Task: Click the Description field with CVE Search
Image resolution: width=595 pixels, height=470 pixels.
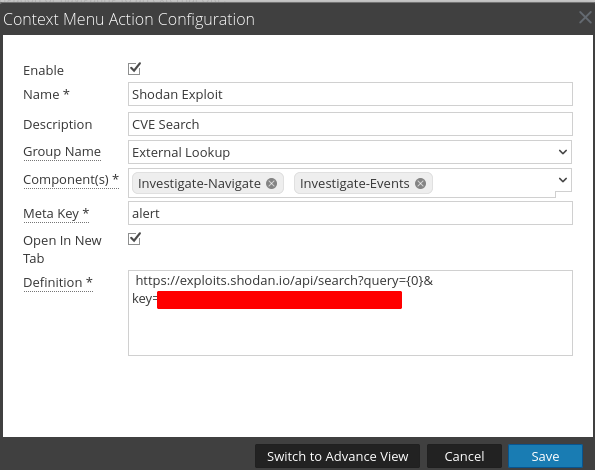Action: [x=350, y=124]
